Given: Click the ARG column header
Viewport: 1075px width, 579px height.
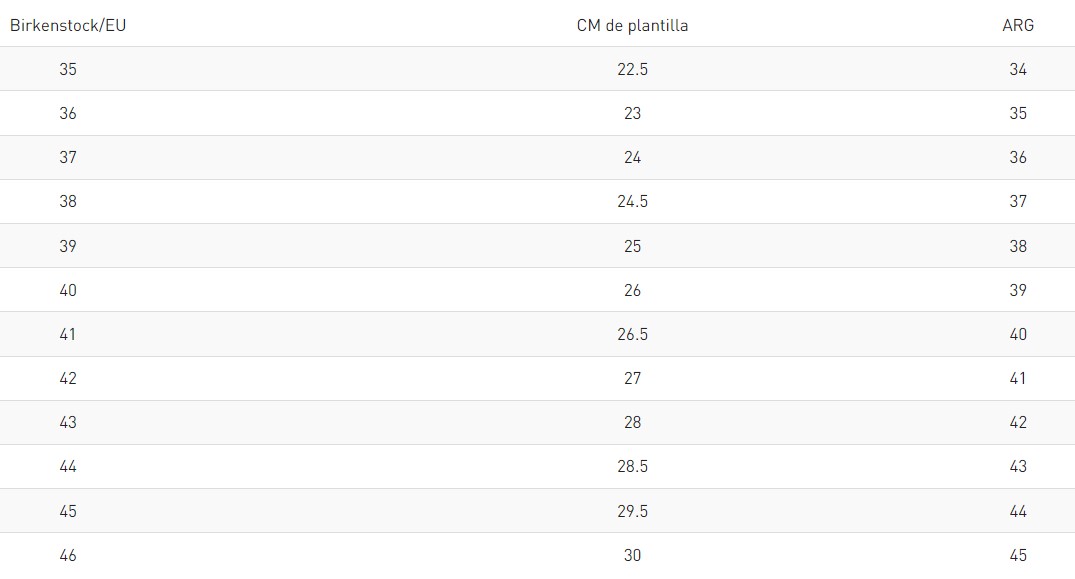Looking at the screenshot, I should coord(1018,25).
